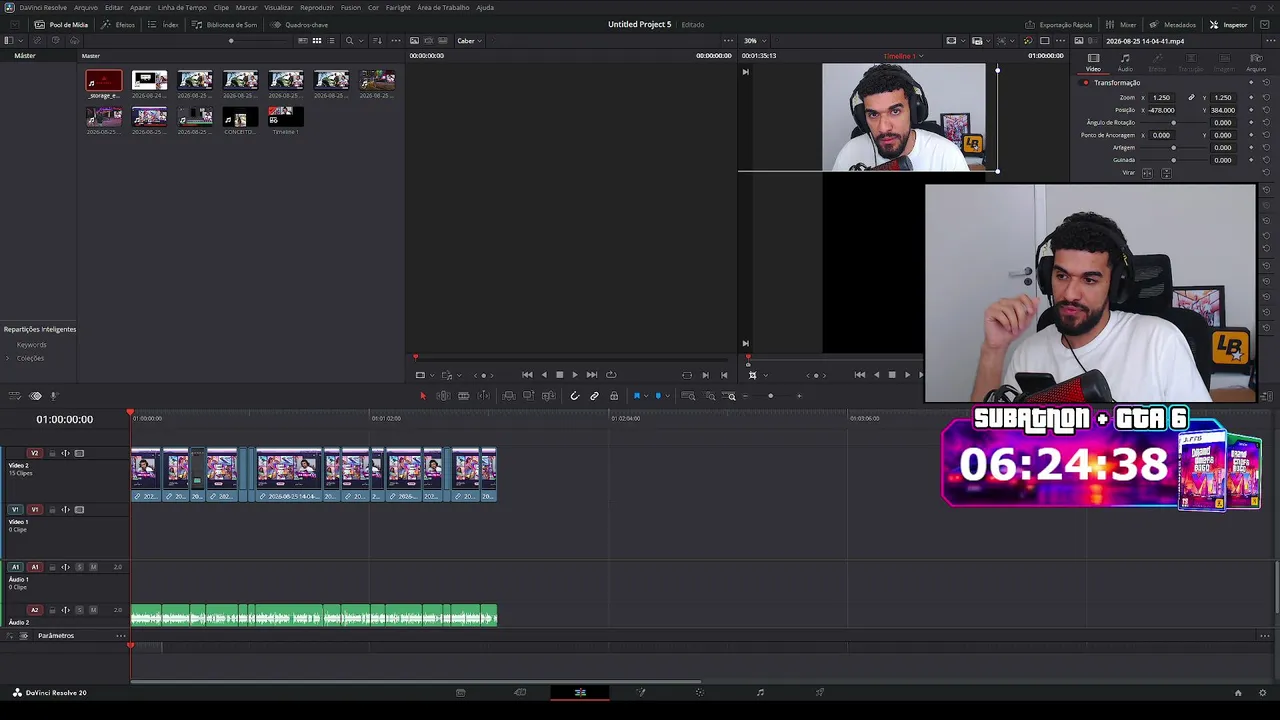
Task: Open the Fusion page icon
Action: 641,692
